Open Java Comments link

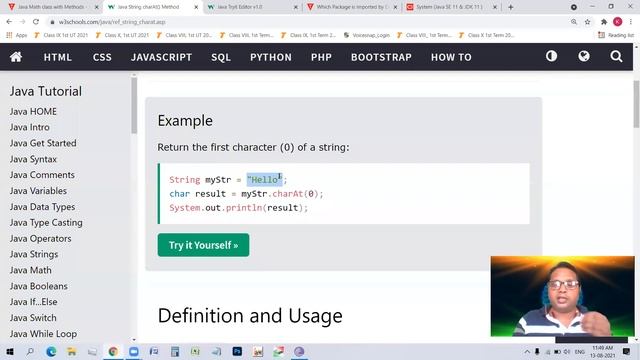42,175
